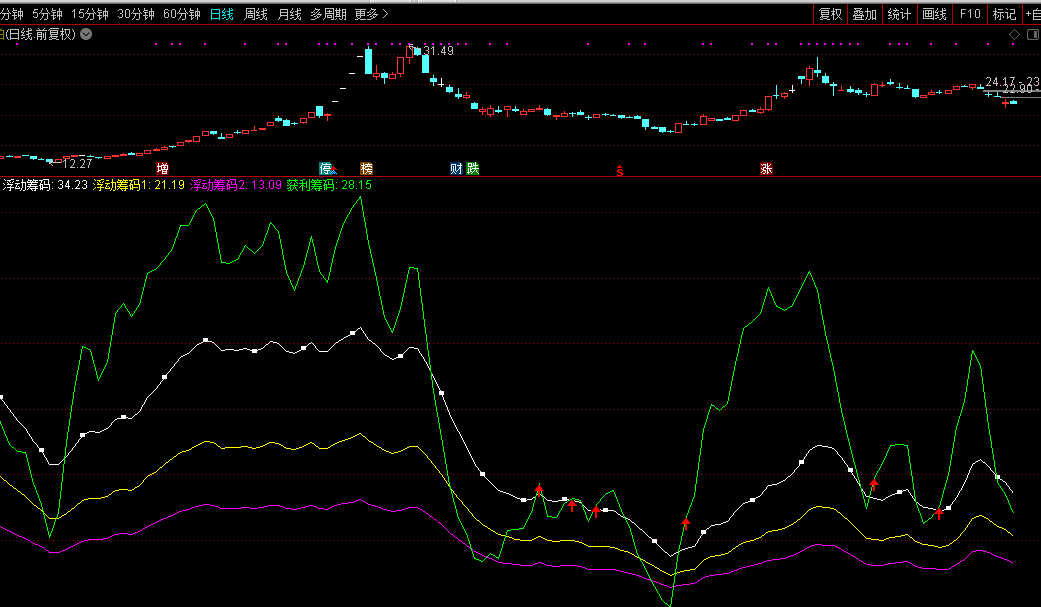Click the 增 event marker icon

coord(162,168)
